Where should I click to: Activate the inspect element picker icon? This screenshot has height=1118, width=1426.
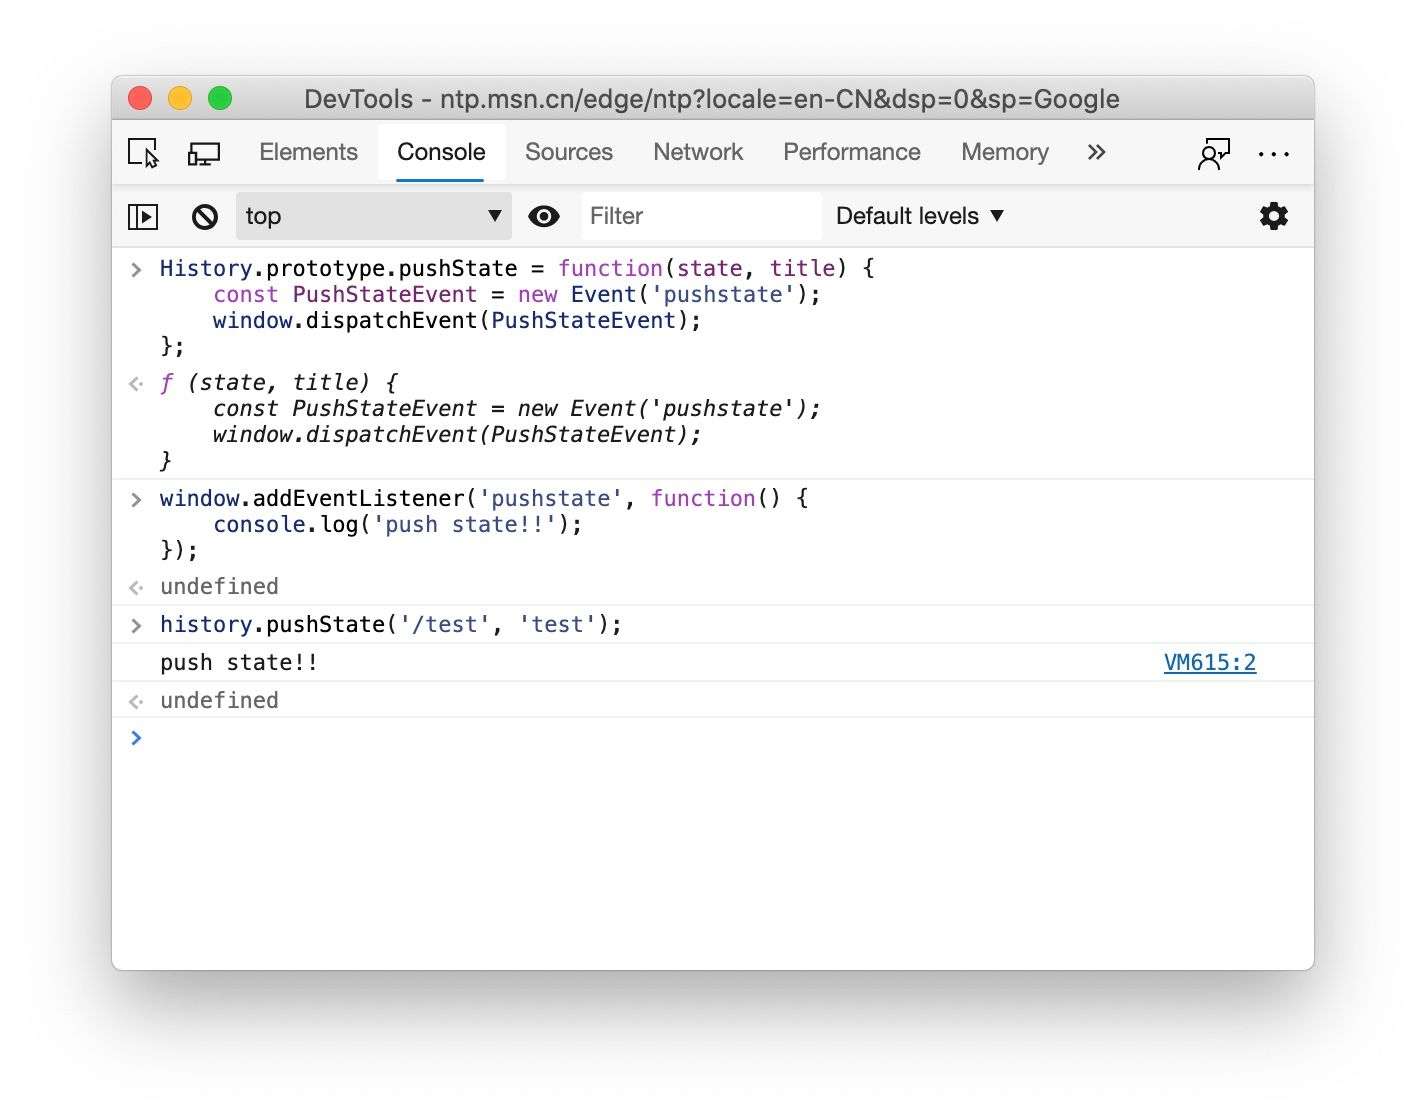144,153
